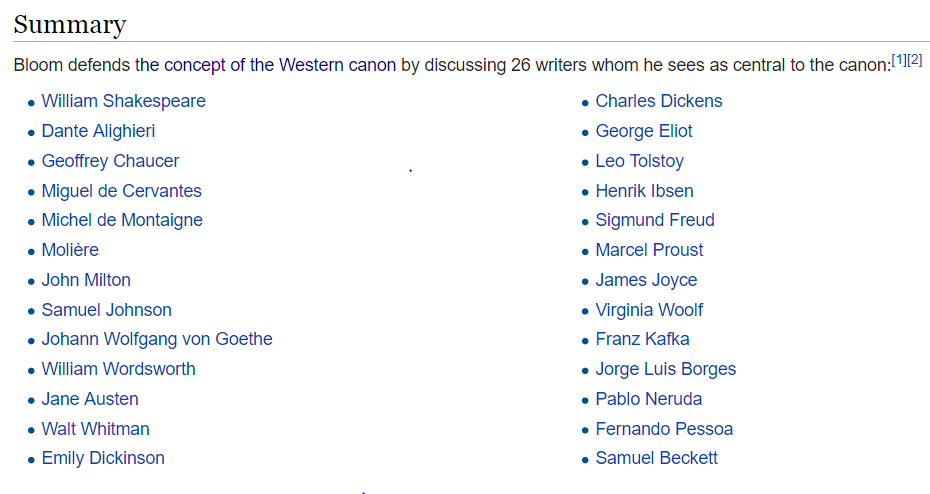The image size is (930, 494).
Task: Open the Leo Tolstoy article link
Action: click(x=639, y=161)
